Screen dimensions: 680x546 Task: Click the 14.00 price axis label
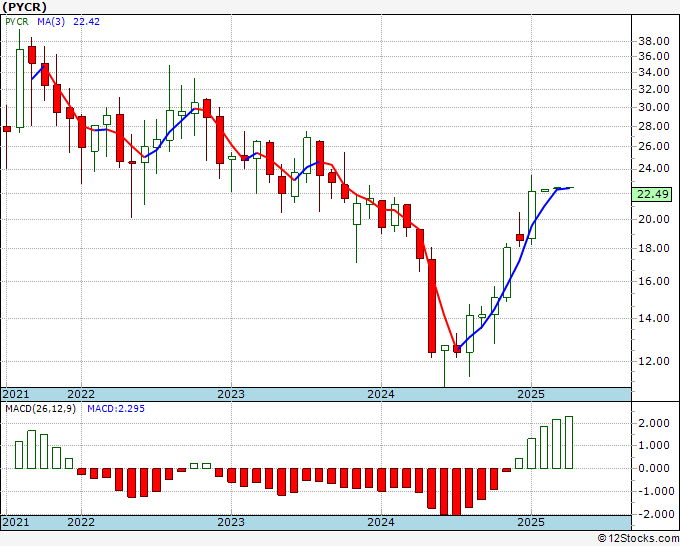pos(654,318)
